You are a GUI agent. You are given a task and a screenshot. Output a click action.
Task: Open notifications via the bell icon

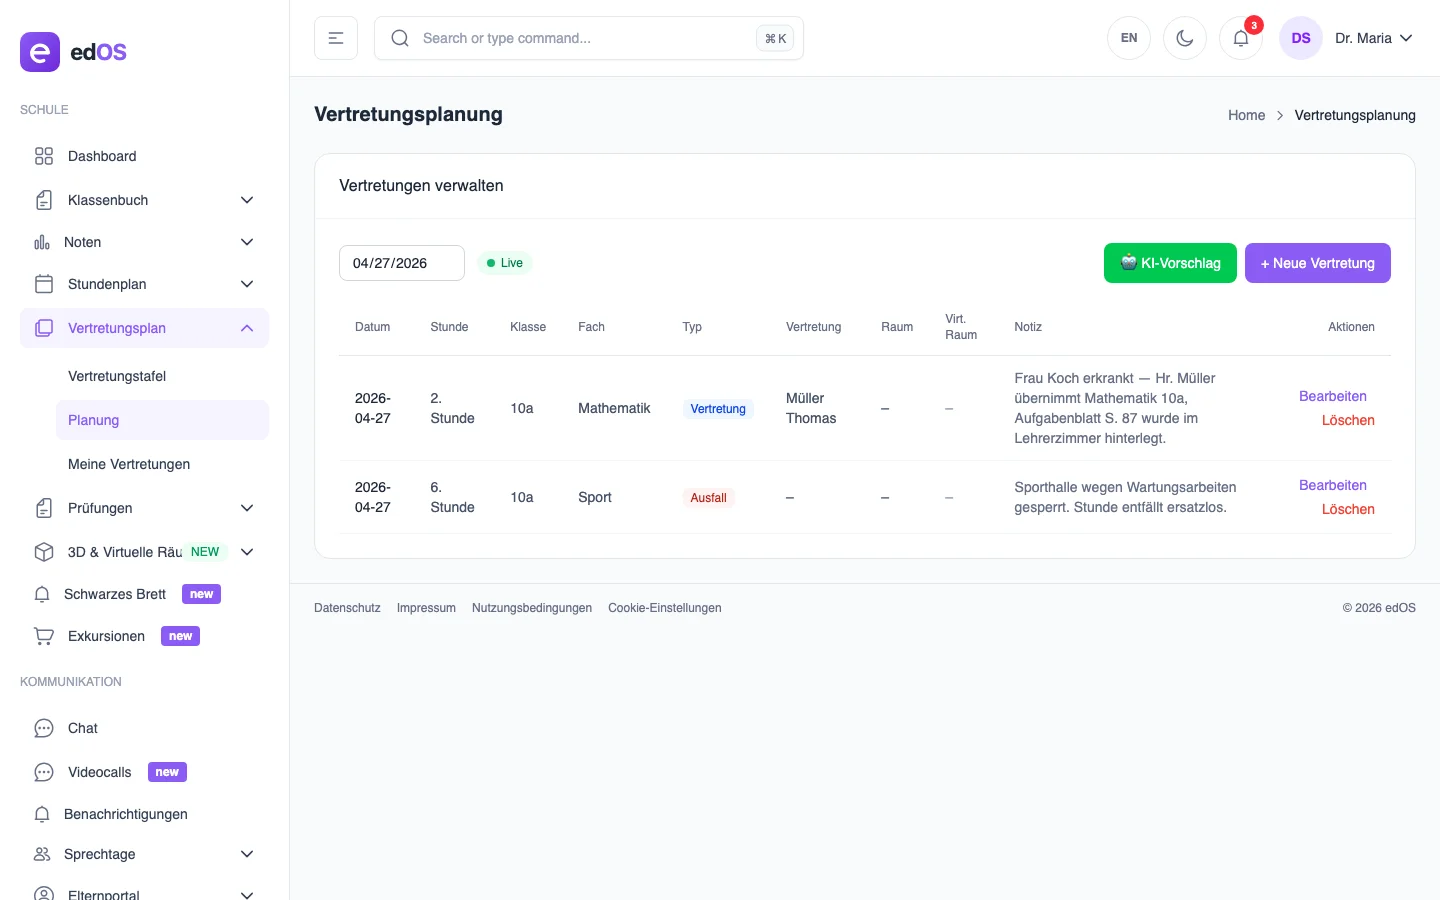[1240, 38]
